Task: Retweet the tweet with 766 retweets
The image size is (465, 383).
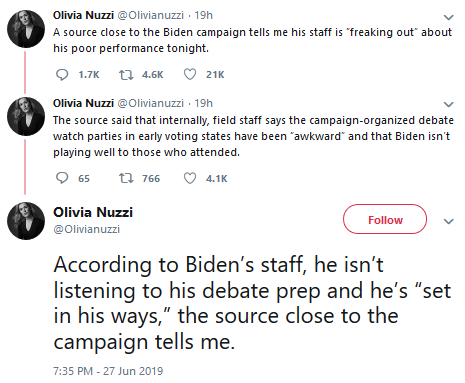Action: [x=126, y=178]
